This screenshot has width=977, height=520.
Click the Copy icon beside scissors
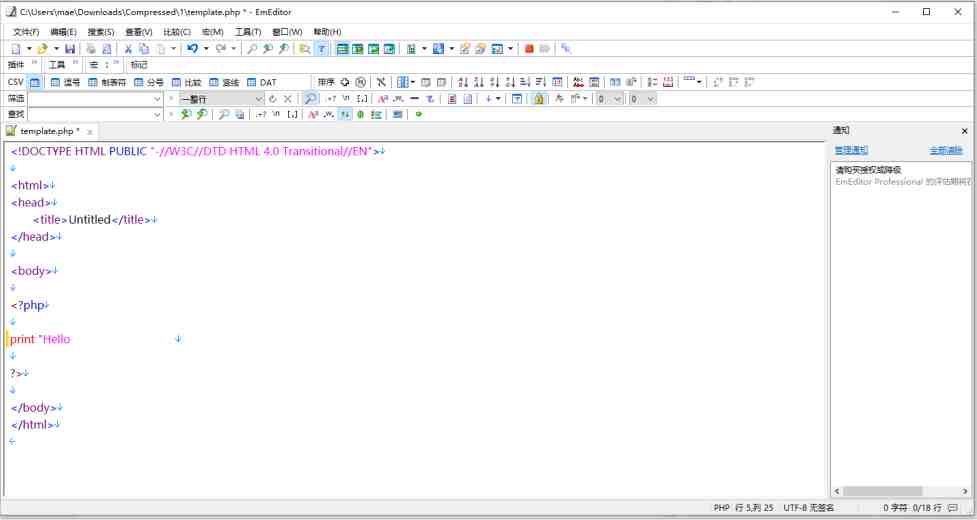(x=144, y=49)
